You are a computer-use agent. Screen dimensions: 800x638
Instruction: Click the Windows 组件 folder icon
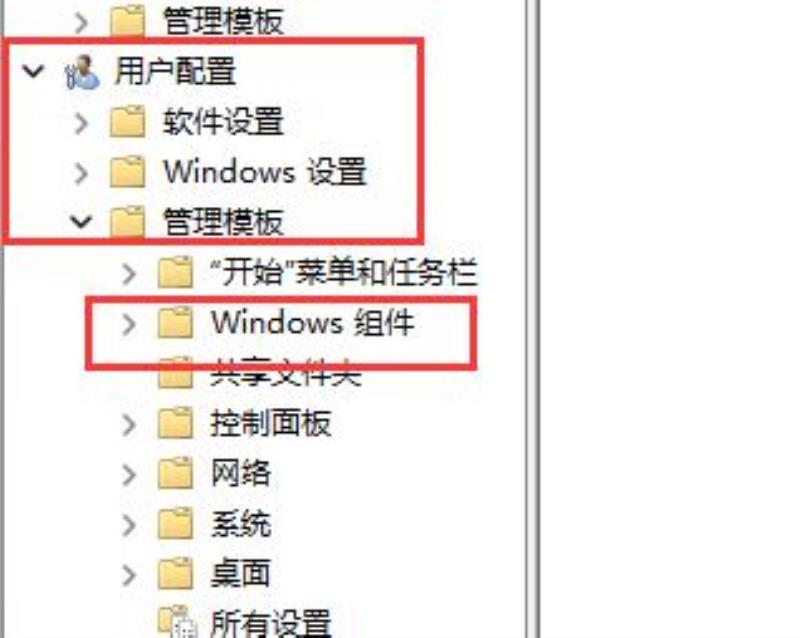(x=176, y=323)
